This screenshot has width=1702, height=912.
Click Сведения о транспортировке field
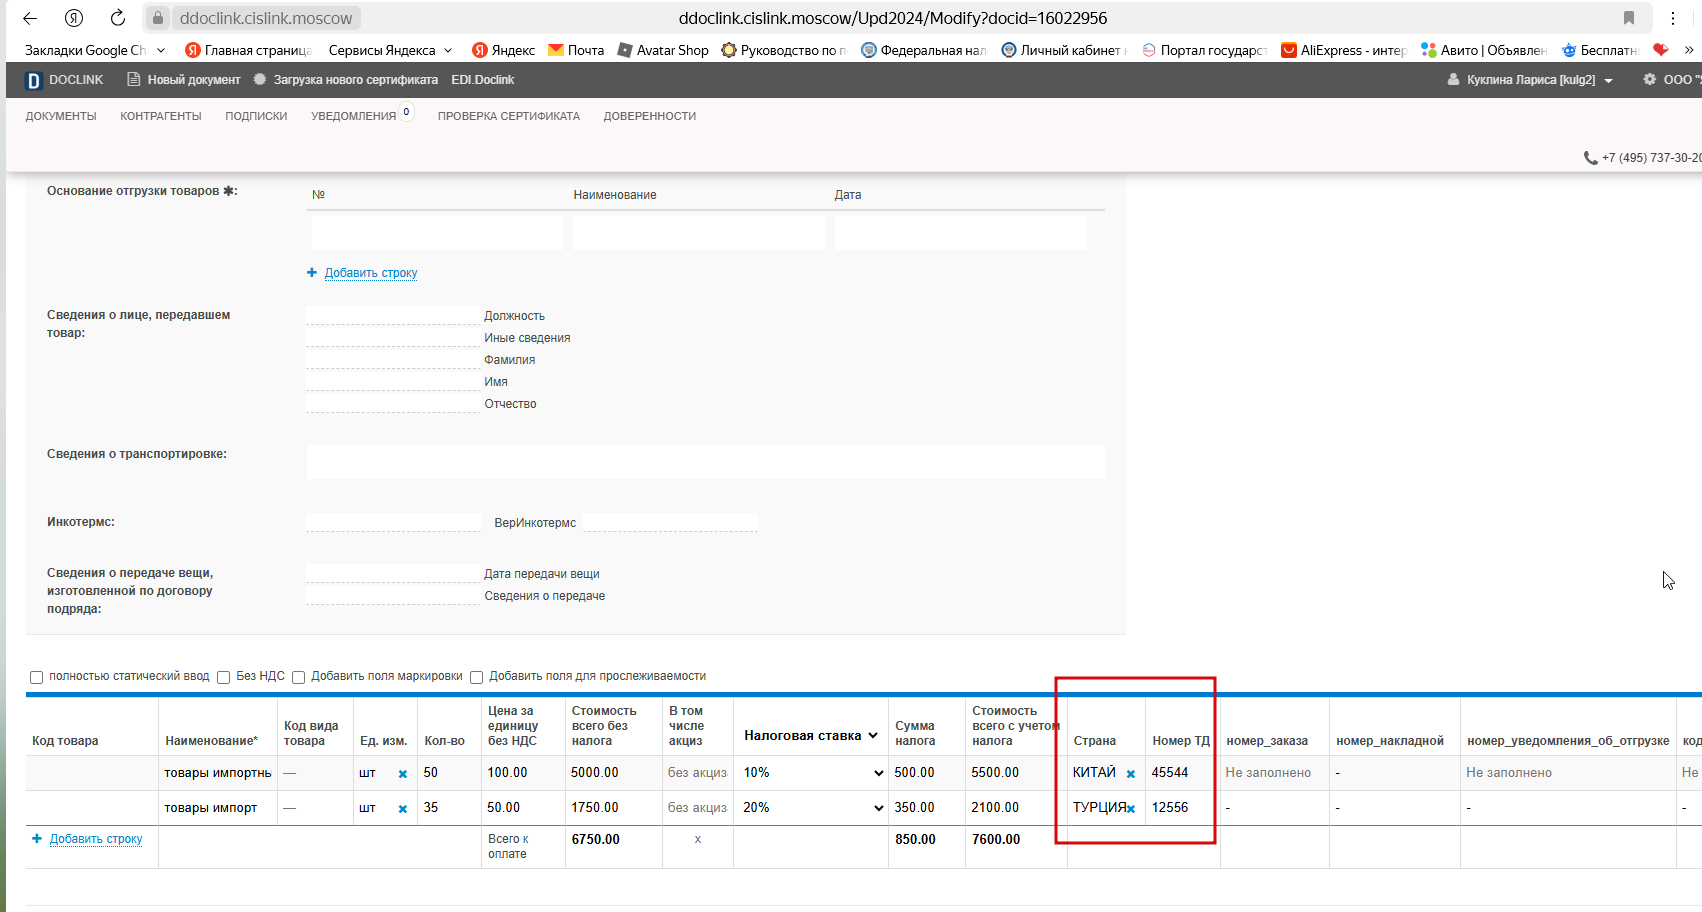pyautogui.click(x=705, y=462)
